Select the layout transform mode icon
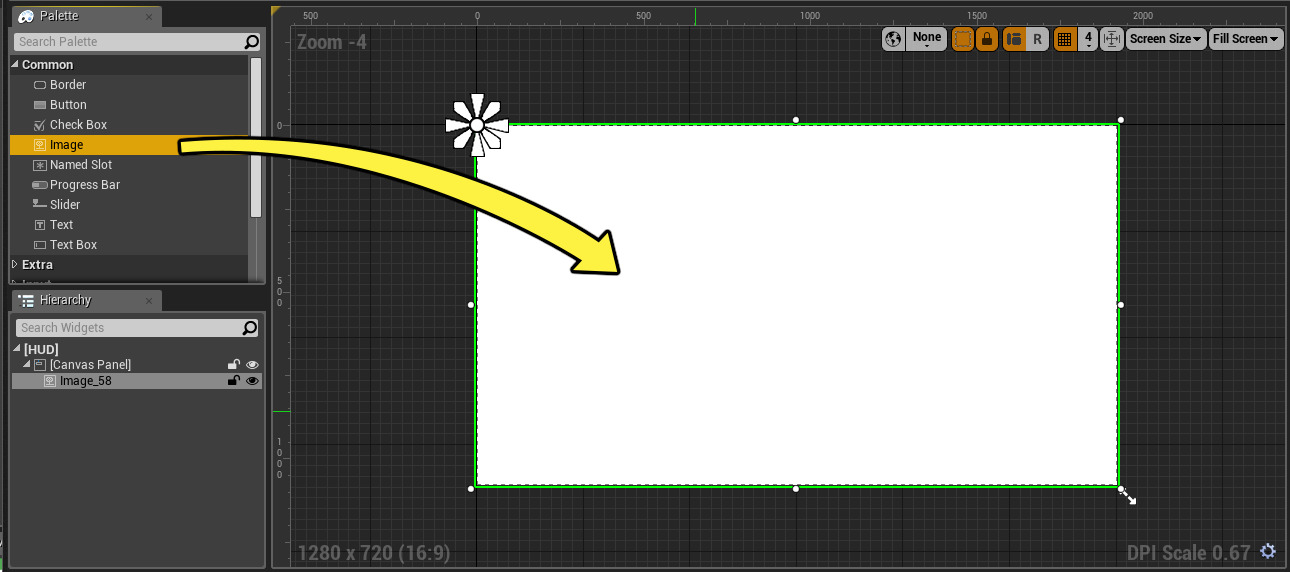This screenshot has width=1290, height=572. (x=1014, y=39)
